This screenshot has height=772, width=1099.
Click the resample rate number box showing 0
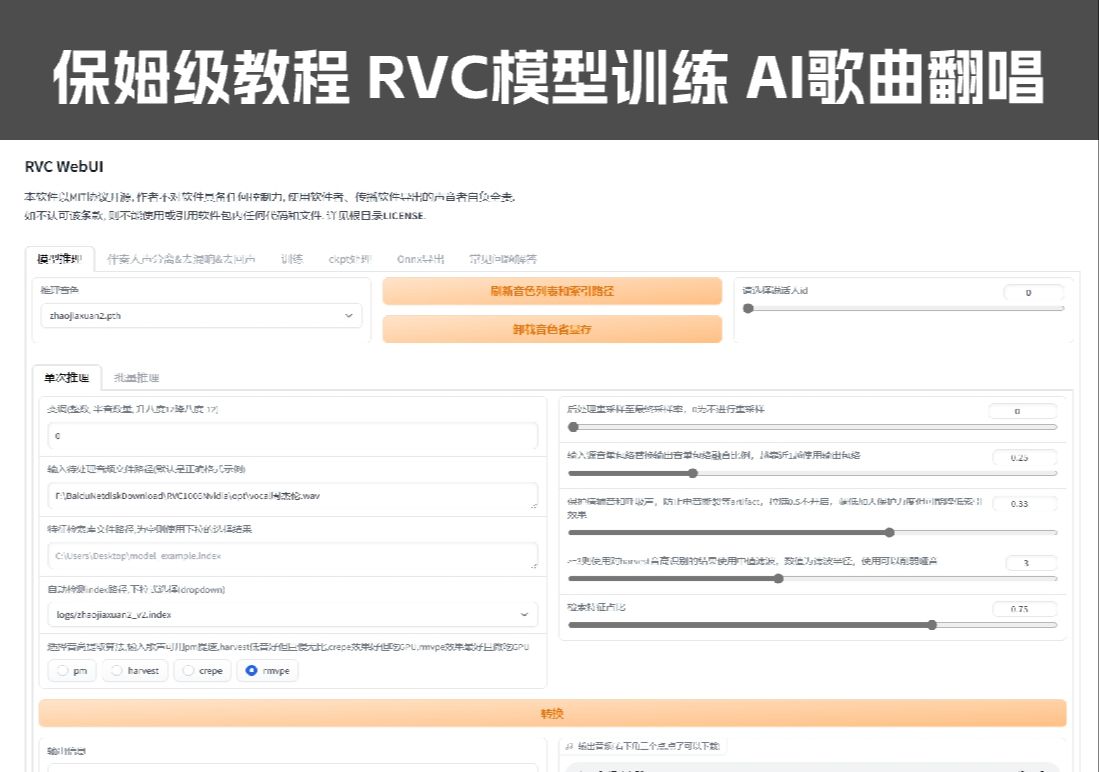tap(1022, 411)
